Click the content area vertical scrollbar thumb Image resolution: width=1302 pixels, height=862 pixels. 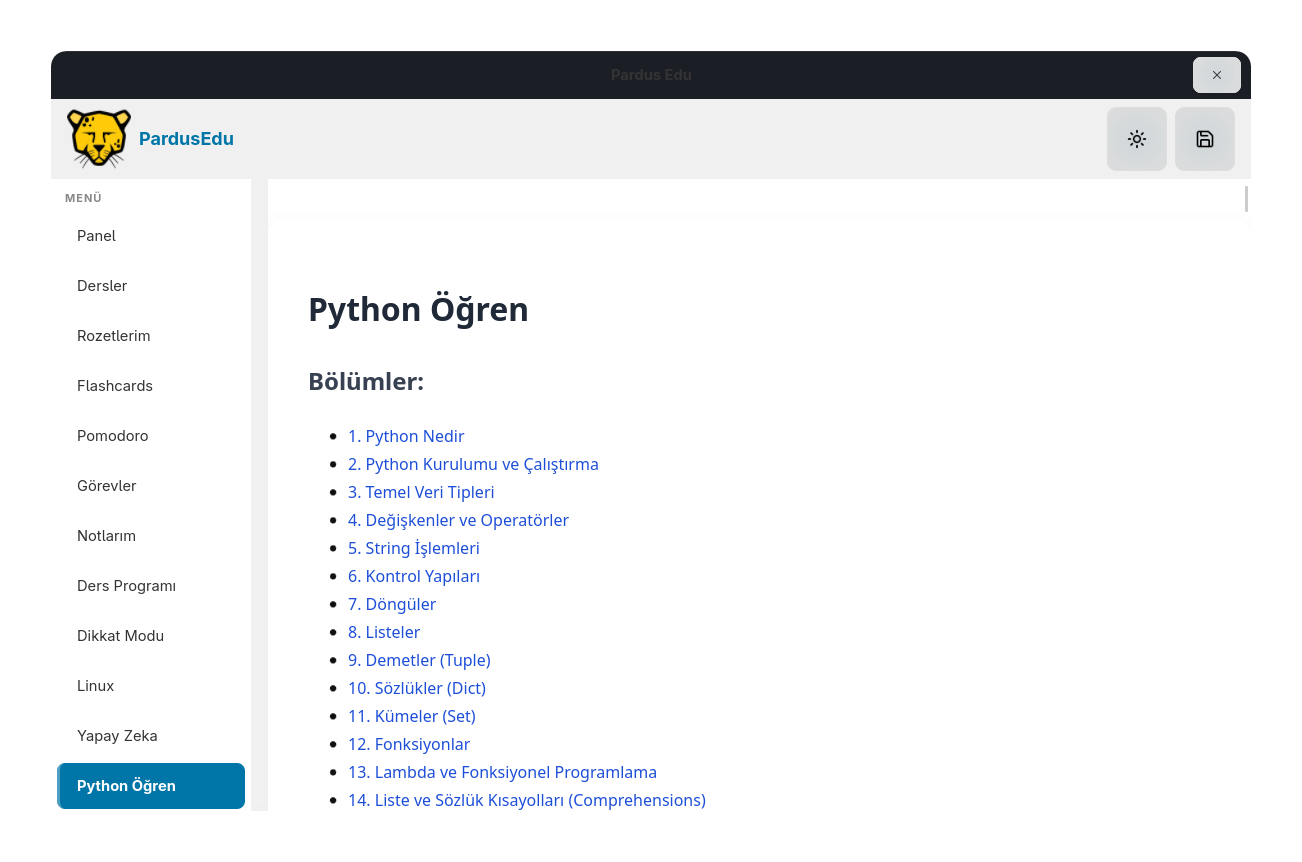[x=1246, y=199]
